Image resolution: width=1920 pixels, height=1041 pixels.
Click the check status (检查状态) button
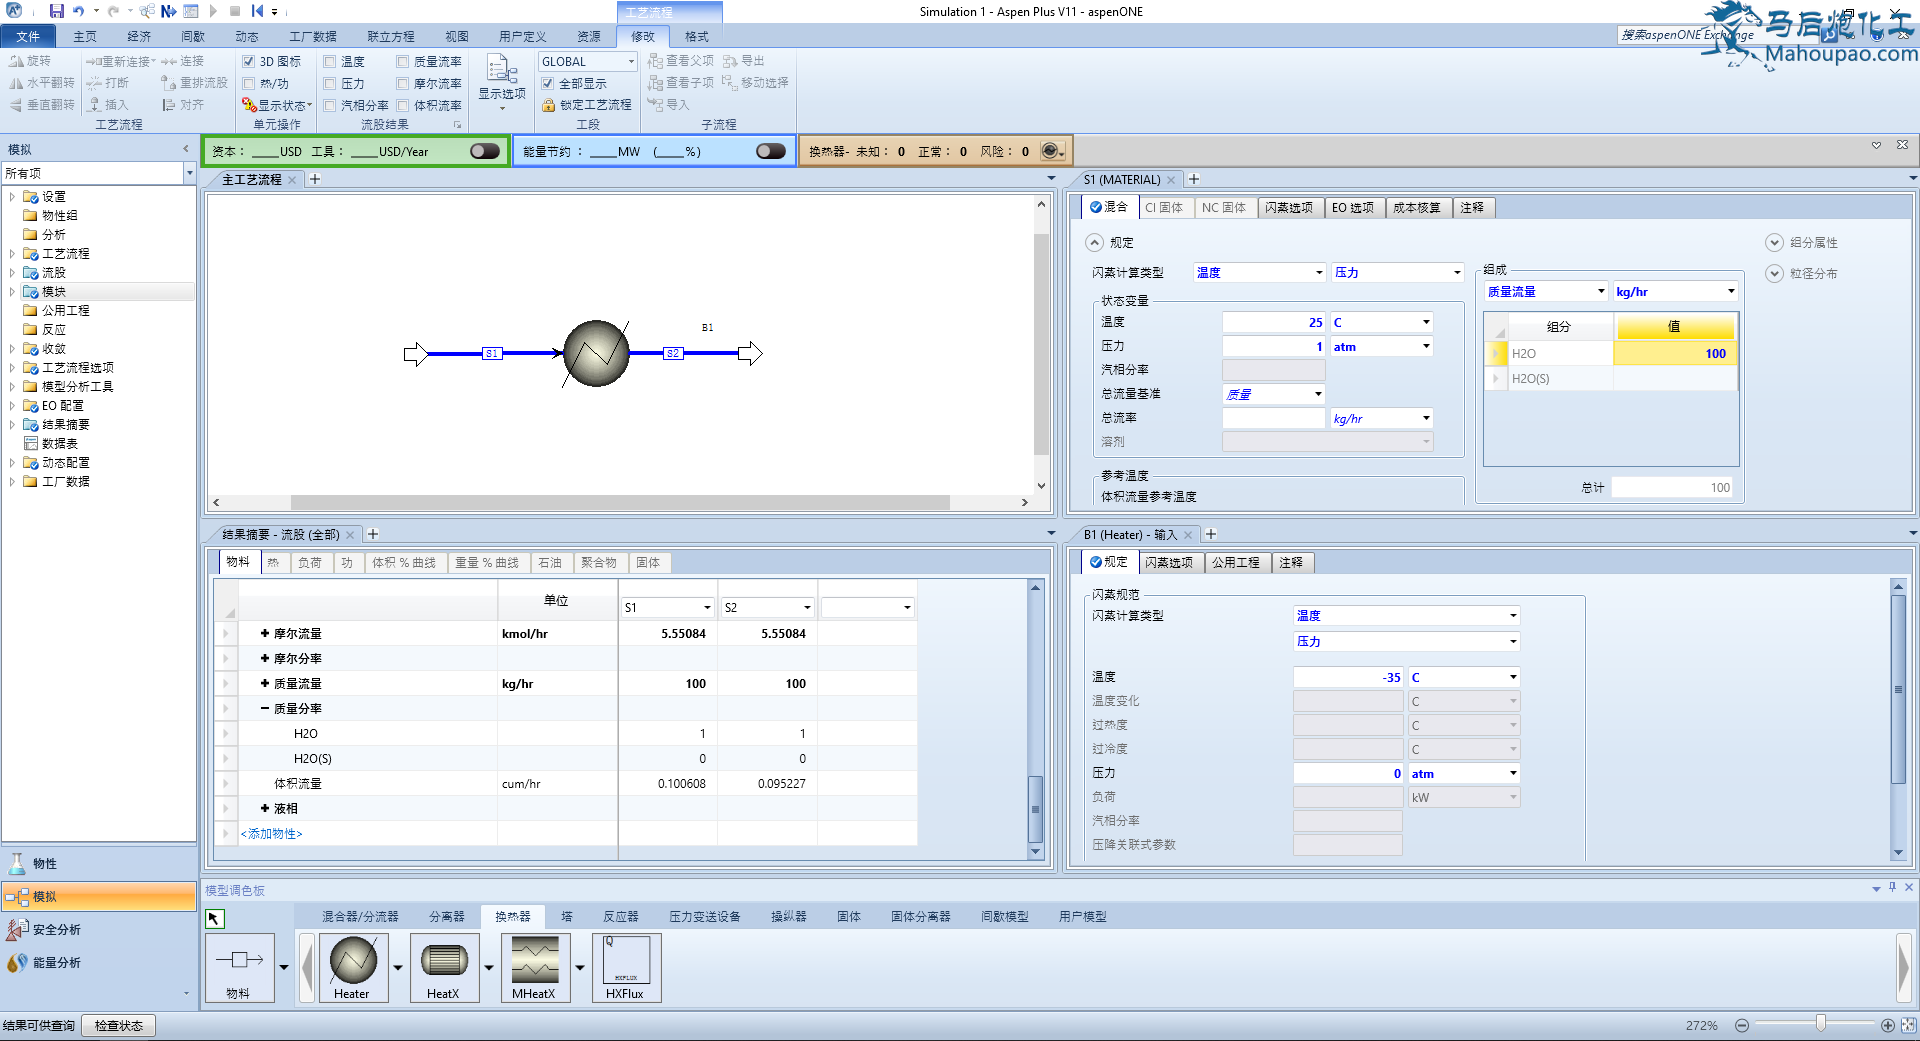click(x=119, y=1025)
